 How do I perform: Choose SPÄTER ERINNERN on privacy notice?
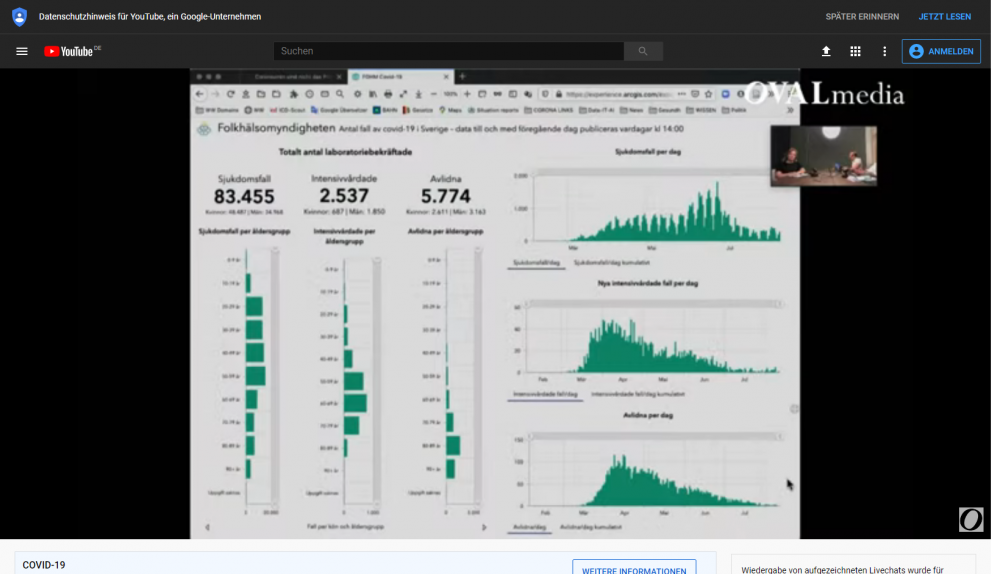coord(862,17)
